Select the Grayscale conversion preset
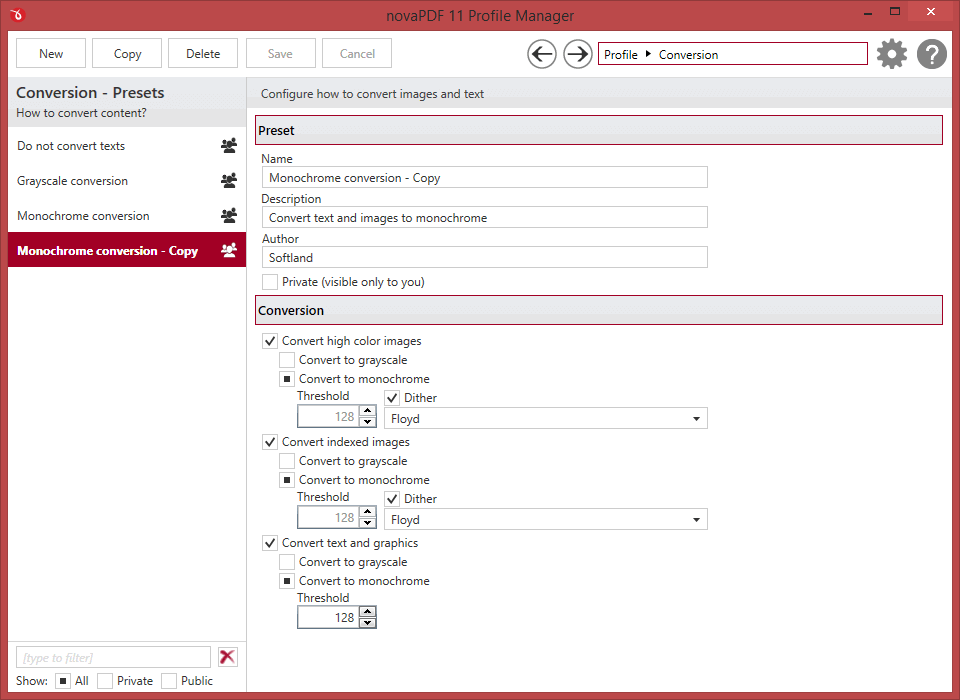Screen dimensions: 960x700 pyautogui.click(x=73, y=181)
